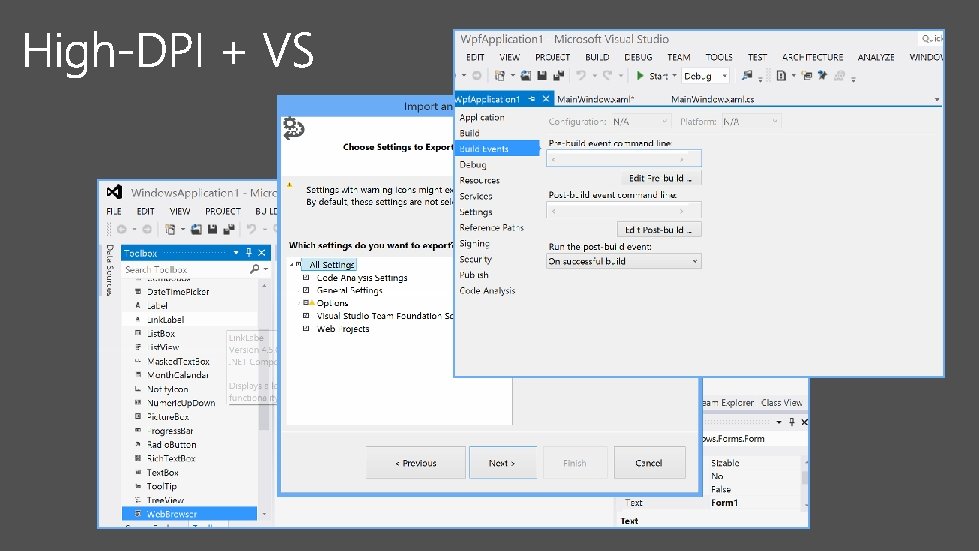Viewport: 979px width, 551px height.
Task: Cancel the Import and Export wizard
Action: point(649,463)
